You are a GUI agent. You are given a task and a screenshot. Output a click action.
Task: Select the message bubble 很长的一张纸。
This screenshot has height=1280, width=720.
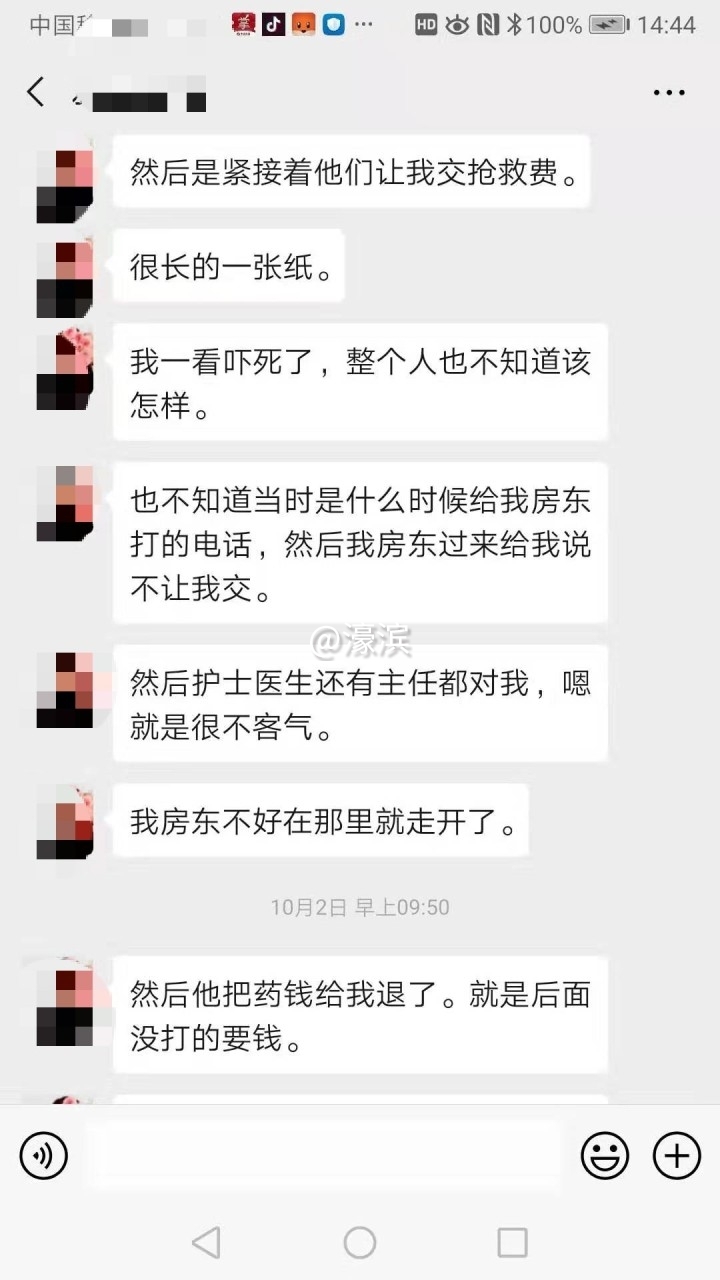(x=229, y=266)
